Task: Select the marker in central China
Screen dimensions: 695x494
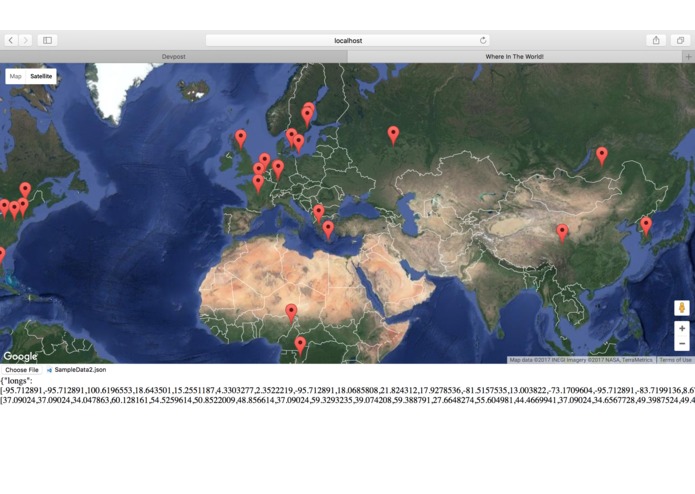Action: [x=562, y=234]
